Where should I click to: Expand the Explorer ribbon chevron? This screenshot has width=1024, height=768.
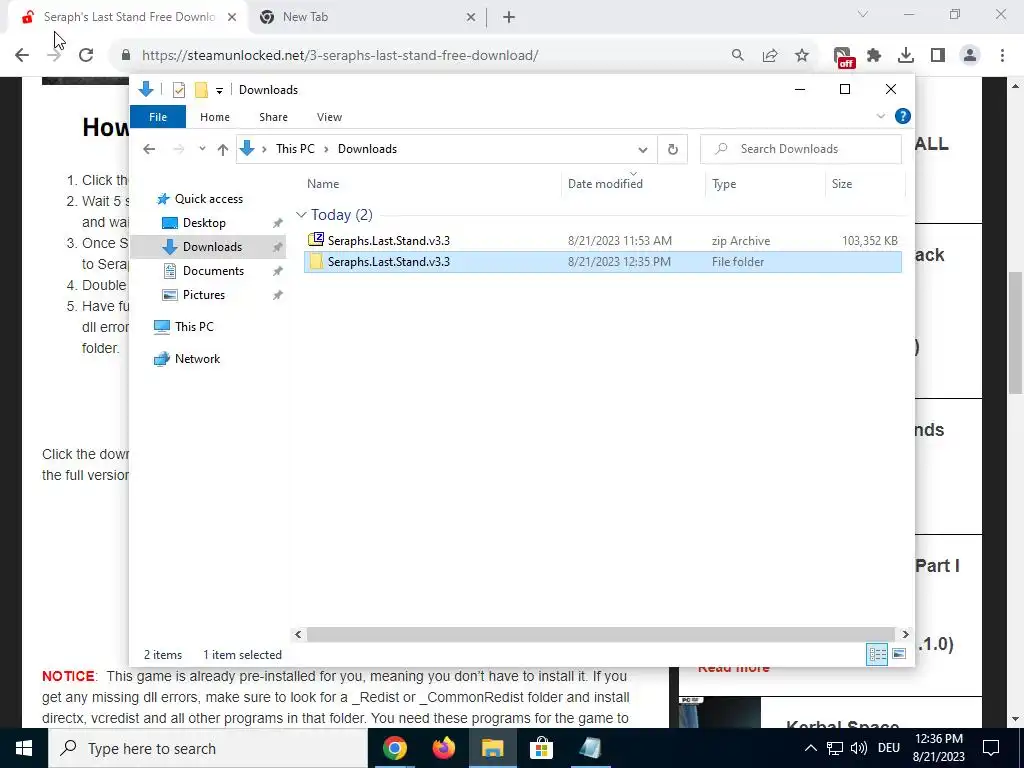pos(880,116)
